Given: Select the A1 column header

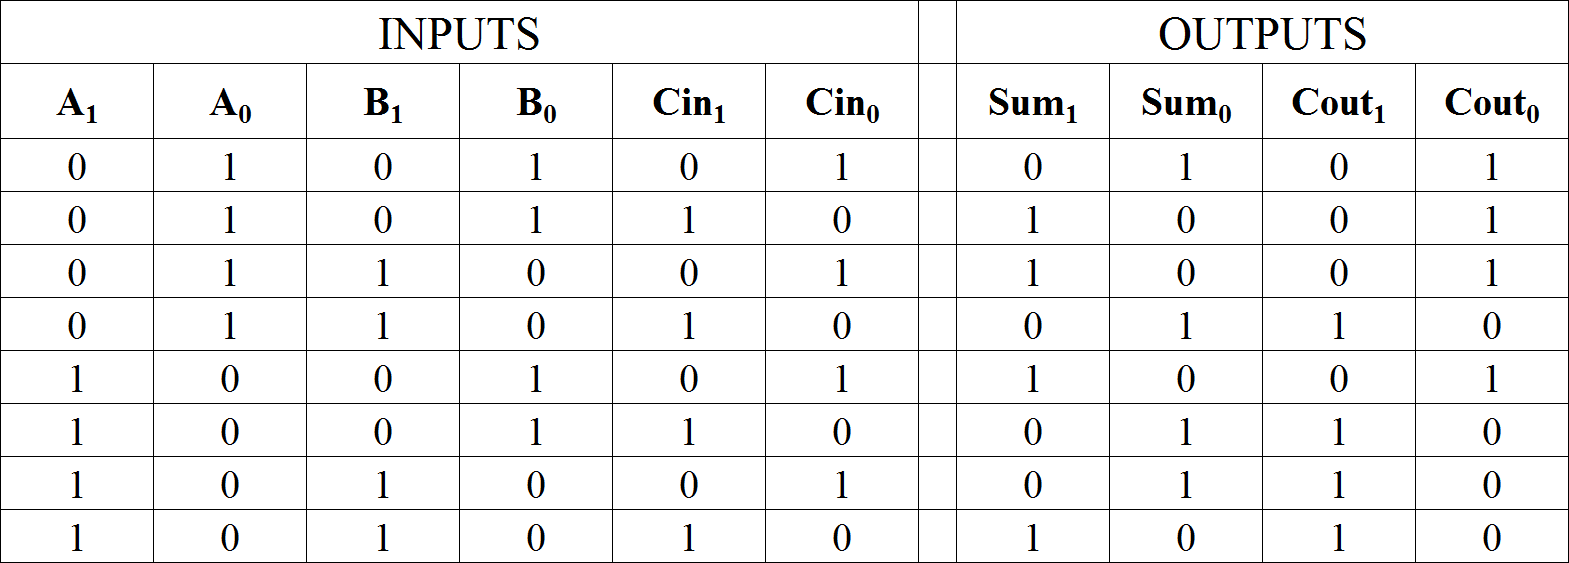Looking at the screenshot, I should (77, 103).
